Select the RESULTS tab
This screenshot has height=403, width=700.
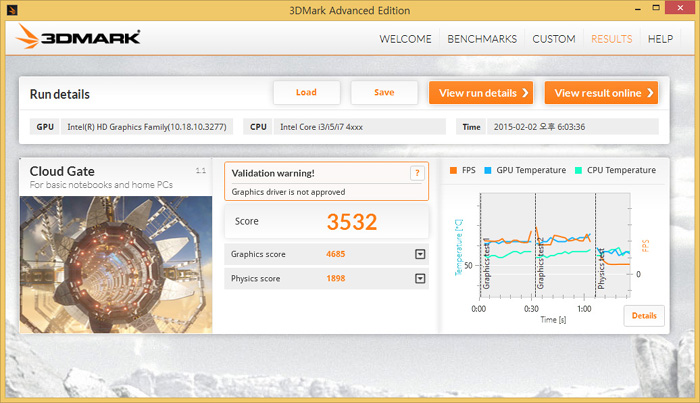coord(612,39)
